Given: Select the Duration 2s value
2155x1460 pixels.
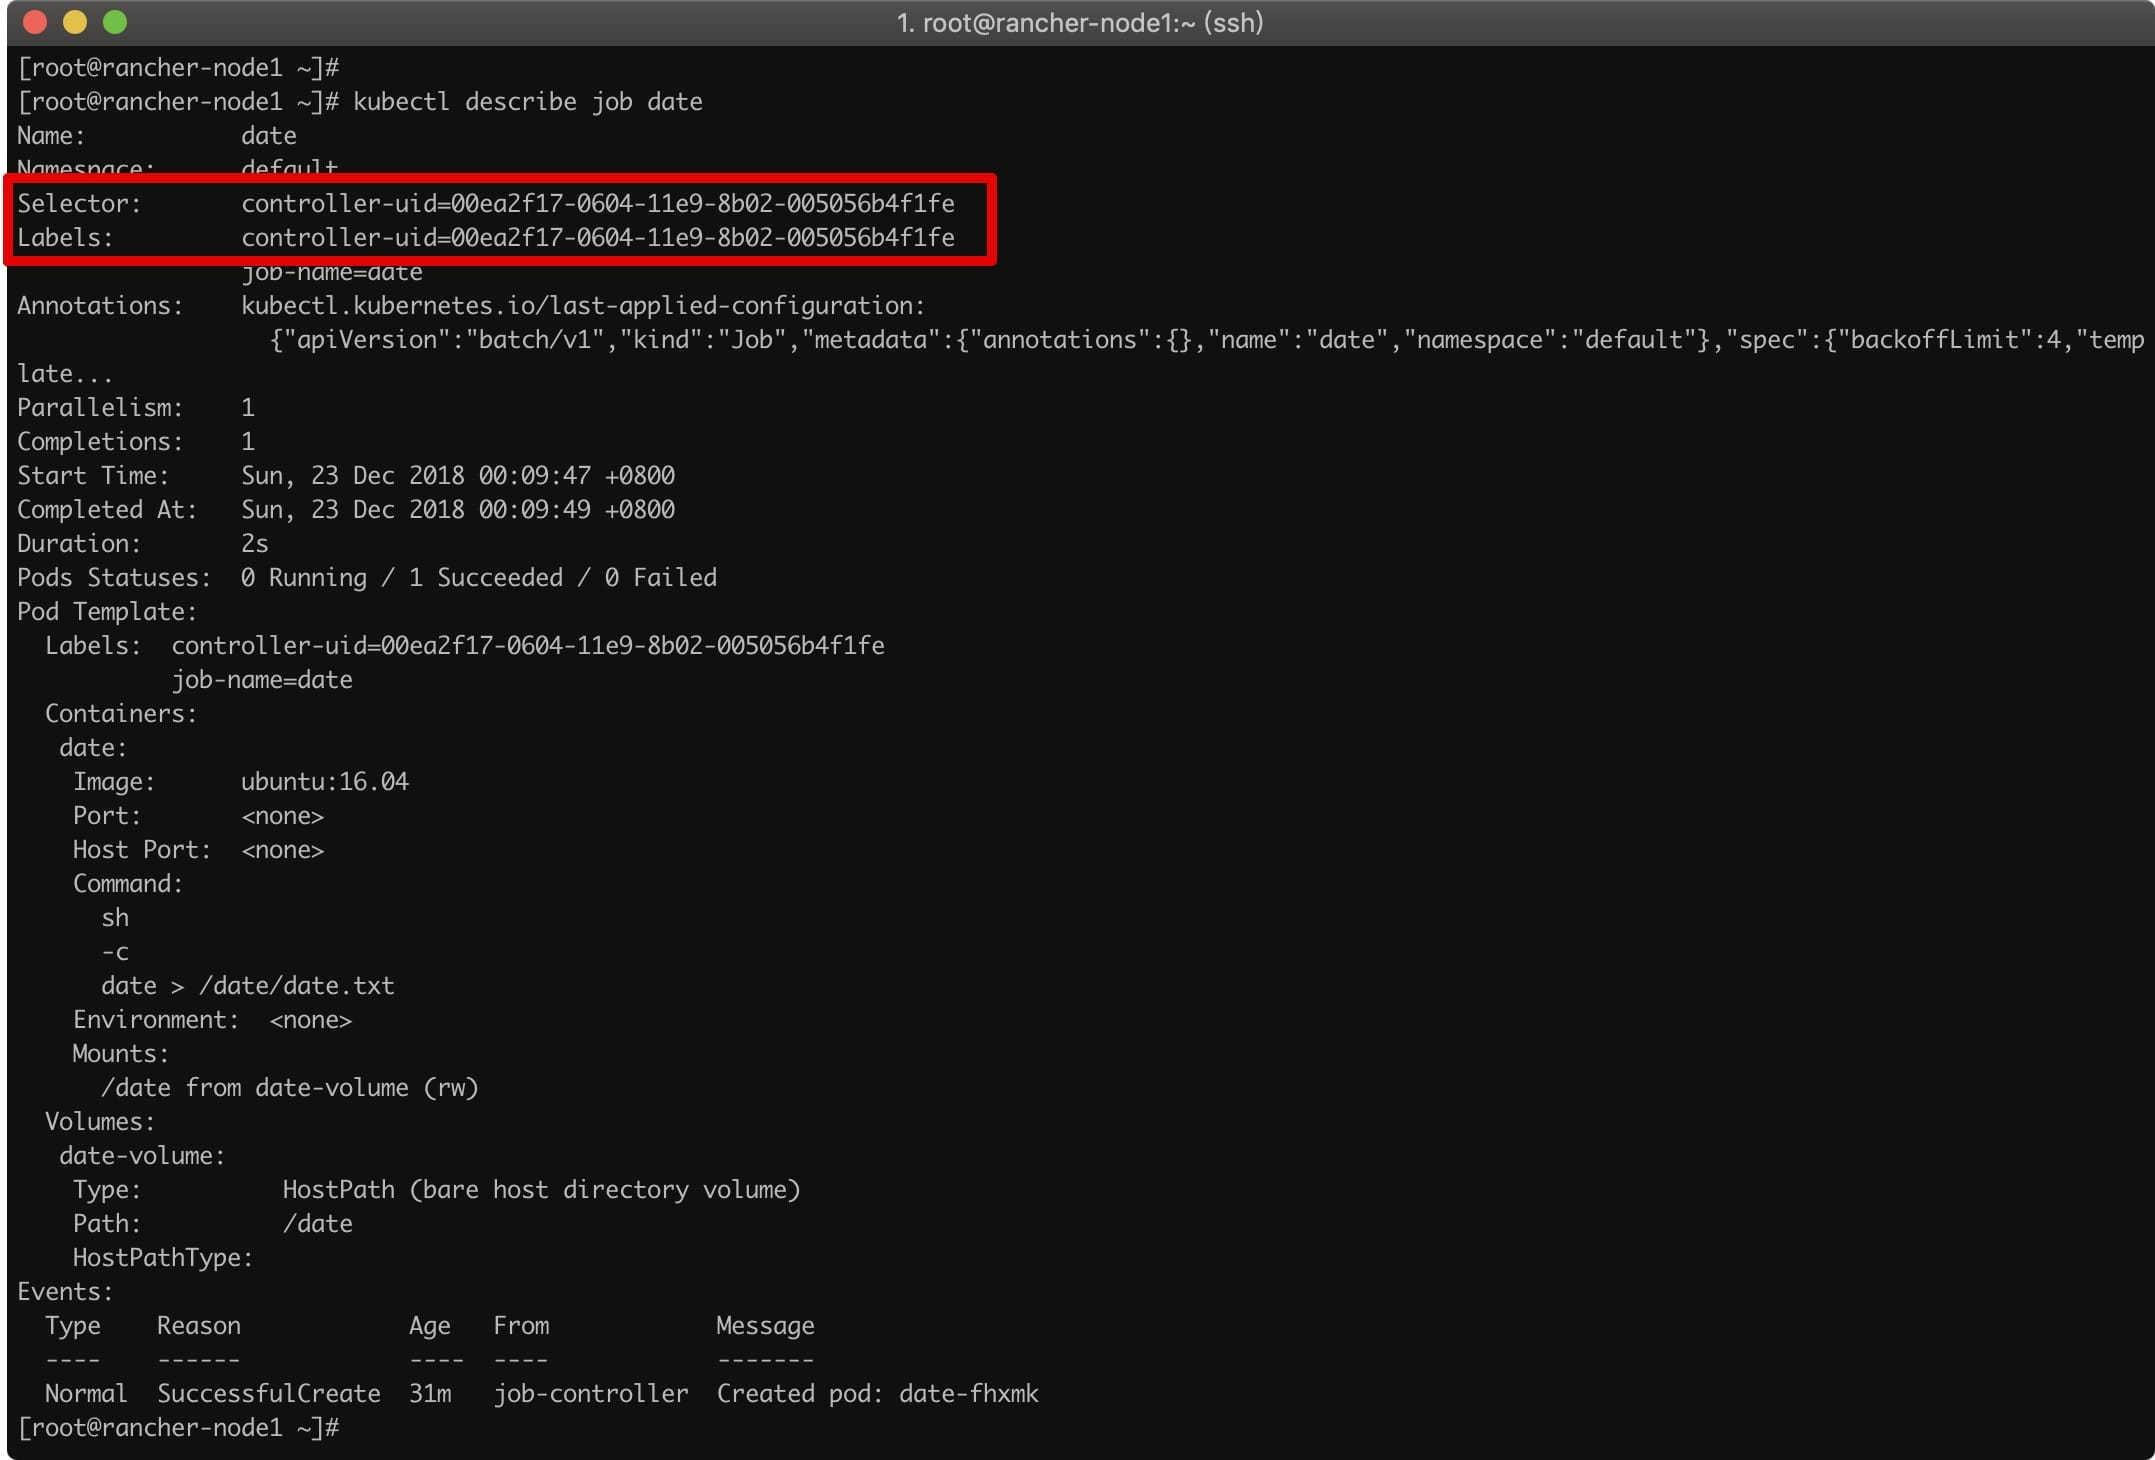Looking at the screenshot, I should [253, 543].
